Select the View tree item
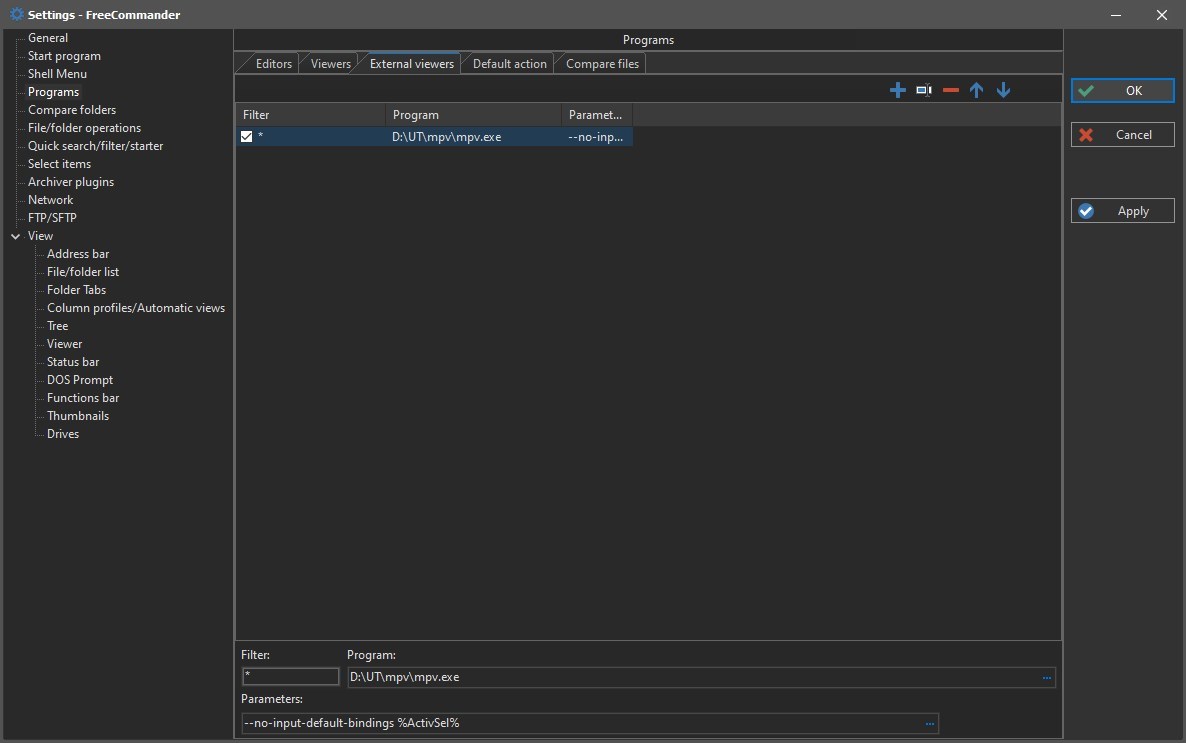1186x743 pixels. tap(40, 236)
